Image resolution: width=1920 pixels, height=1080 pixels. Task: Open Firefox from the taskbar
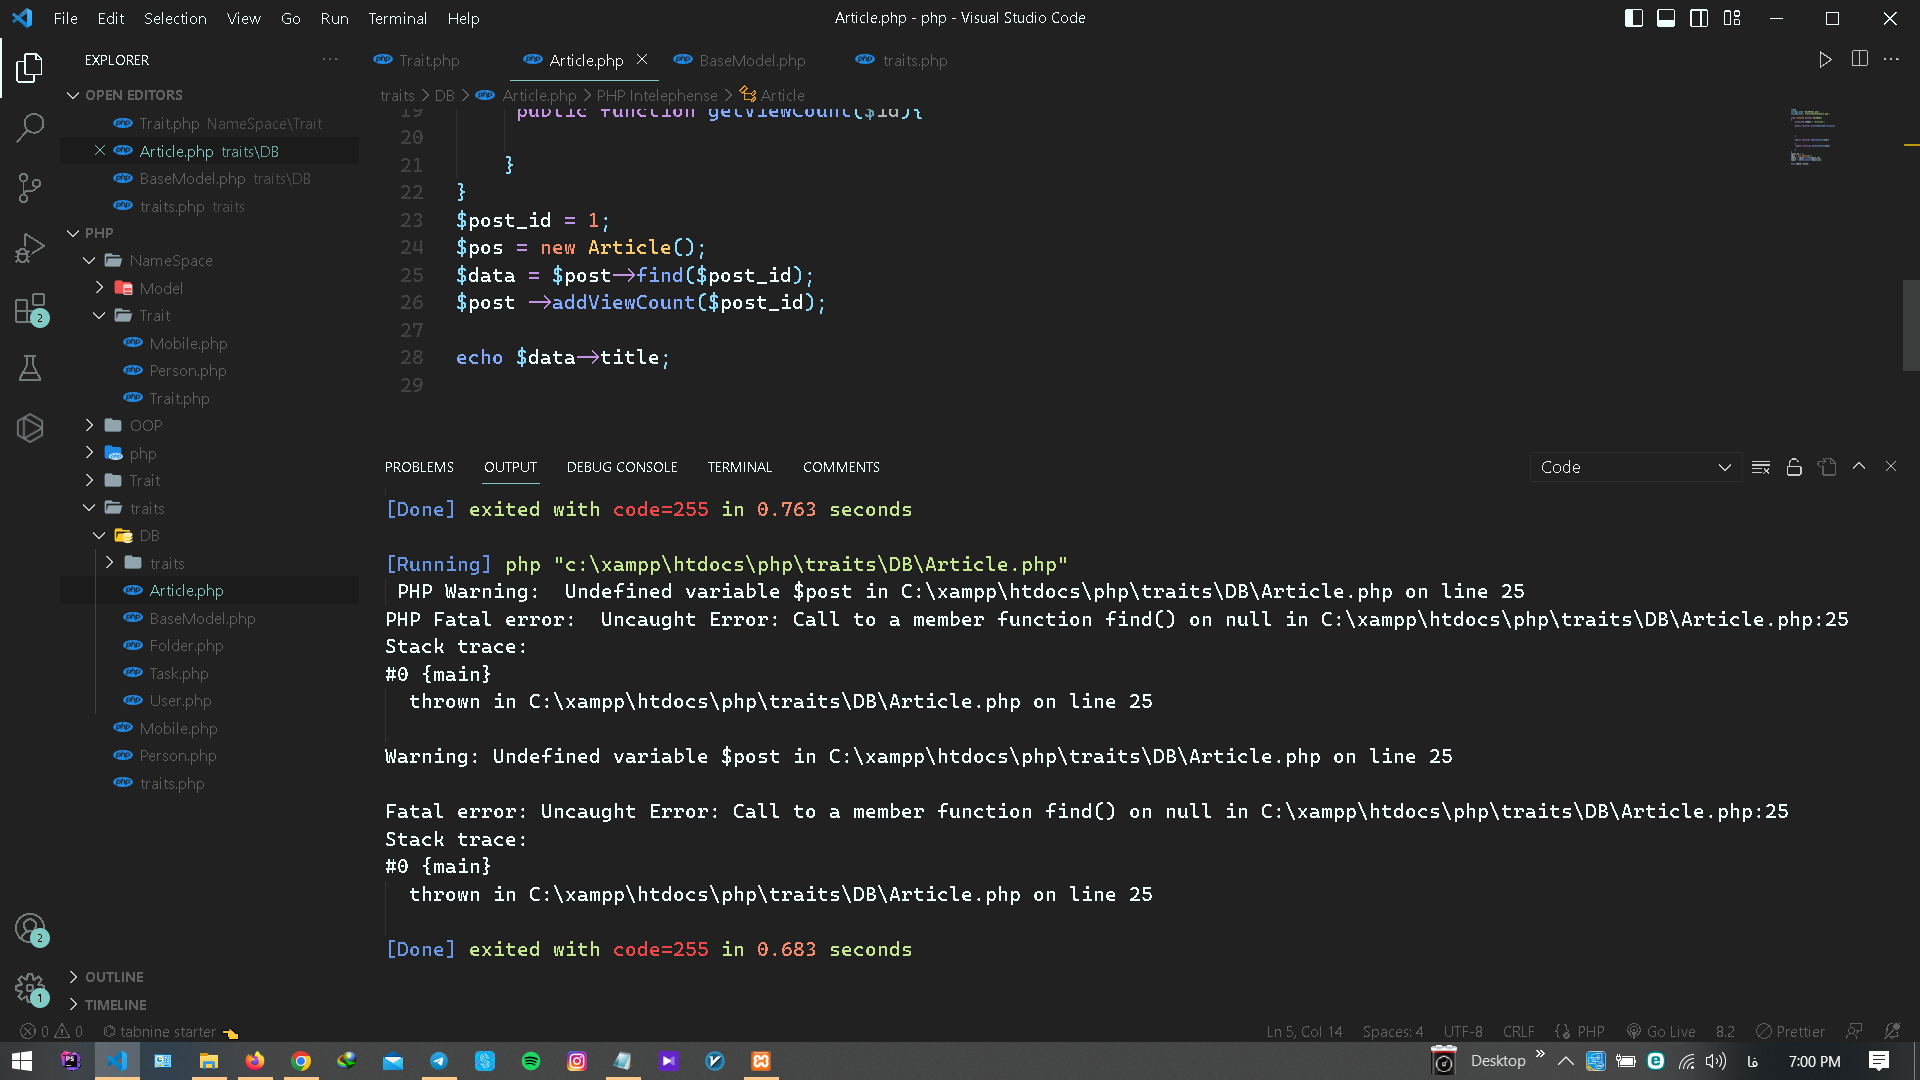255,1061
